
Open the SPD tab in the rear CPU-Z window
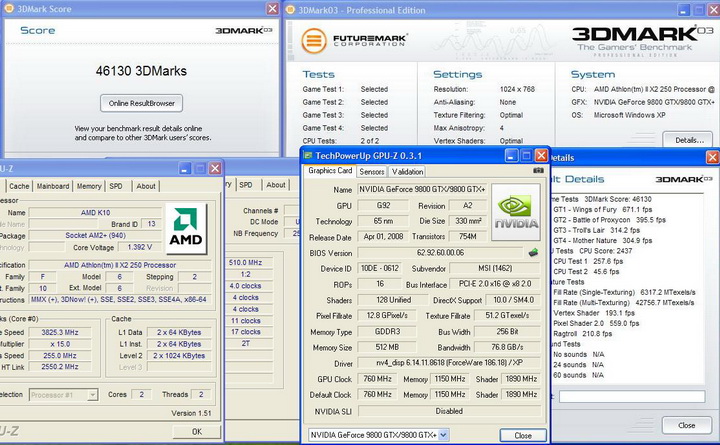point(246,185)
